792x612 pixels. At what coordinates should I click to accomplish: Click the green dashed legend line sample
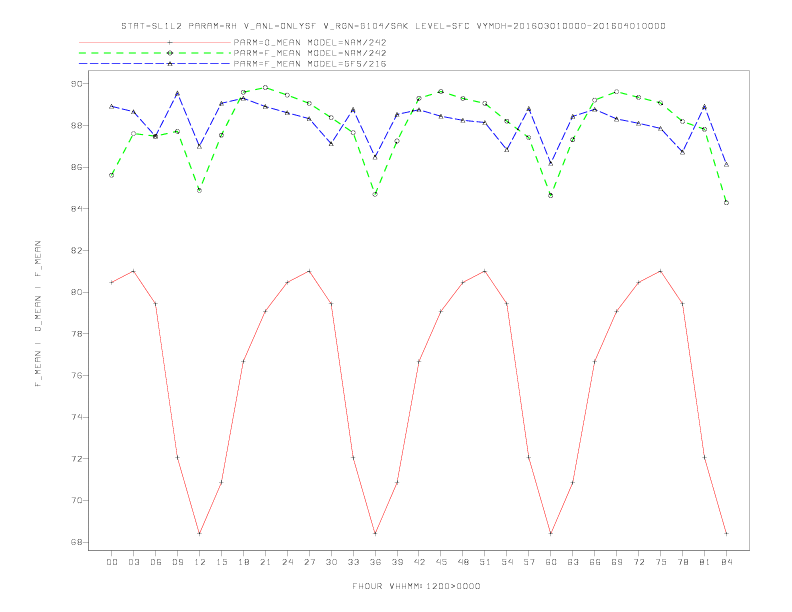coord(155,53)
